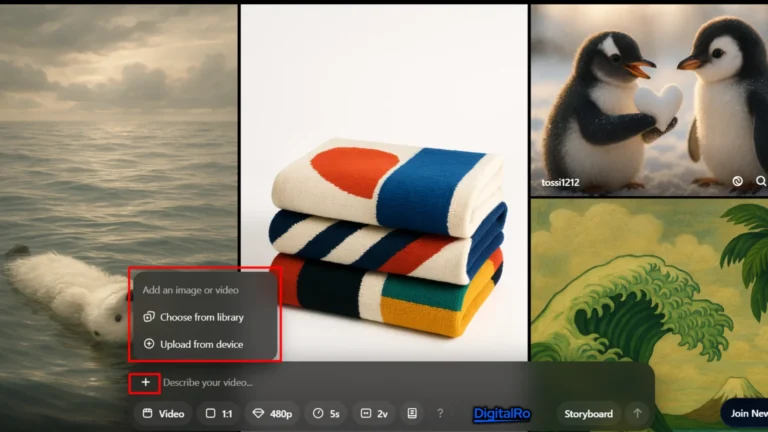Viewport: 768px width, 432px height.
Task: Open the 1:1 aspect ratio dropdown
Action: (218, 413)
